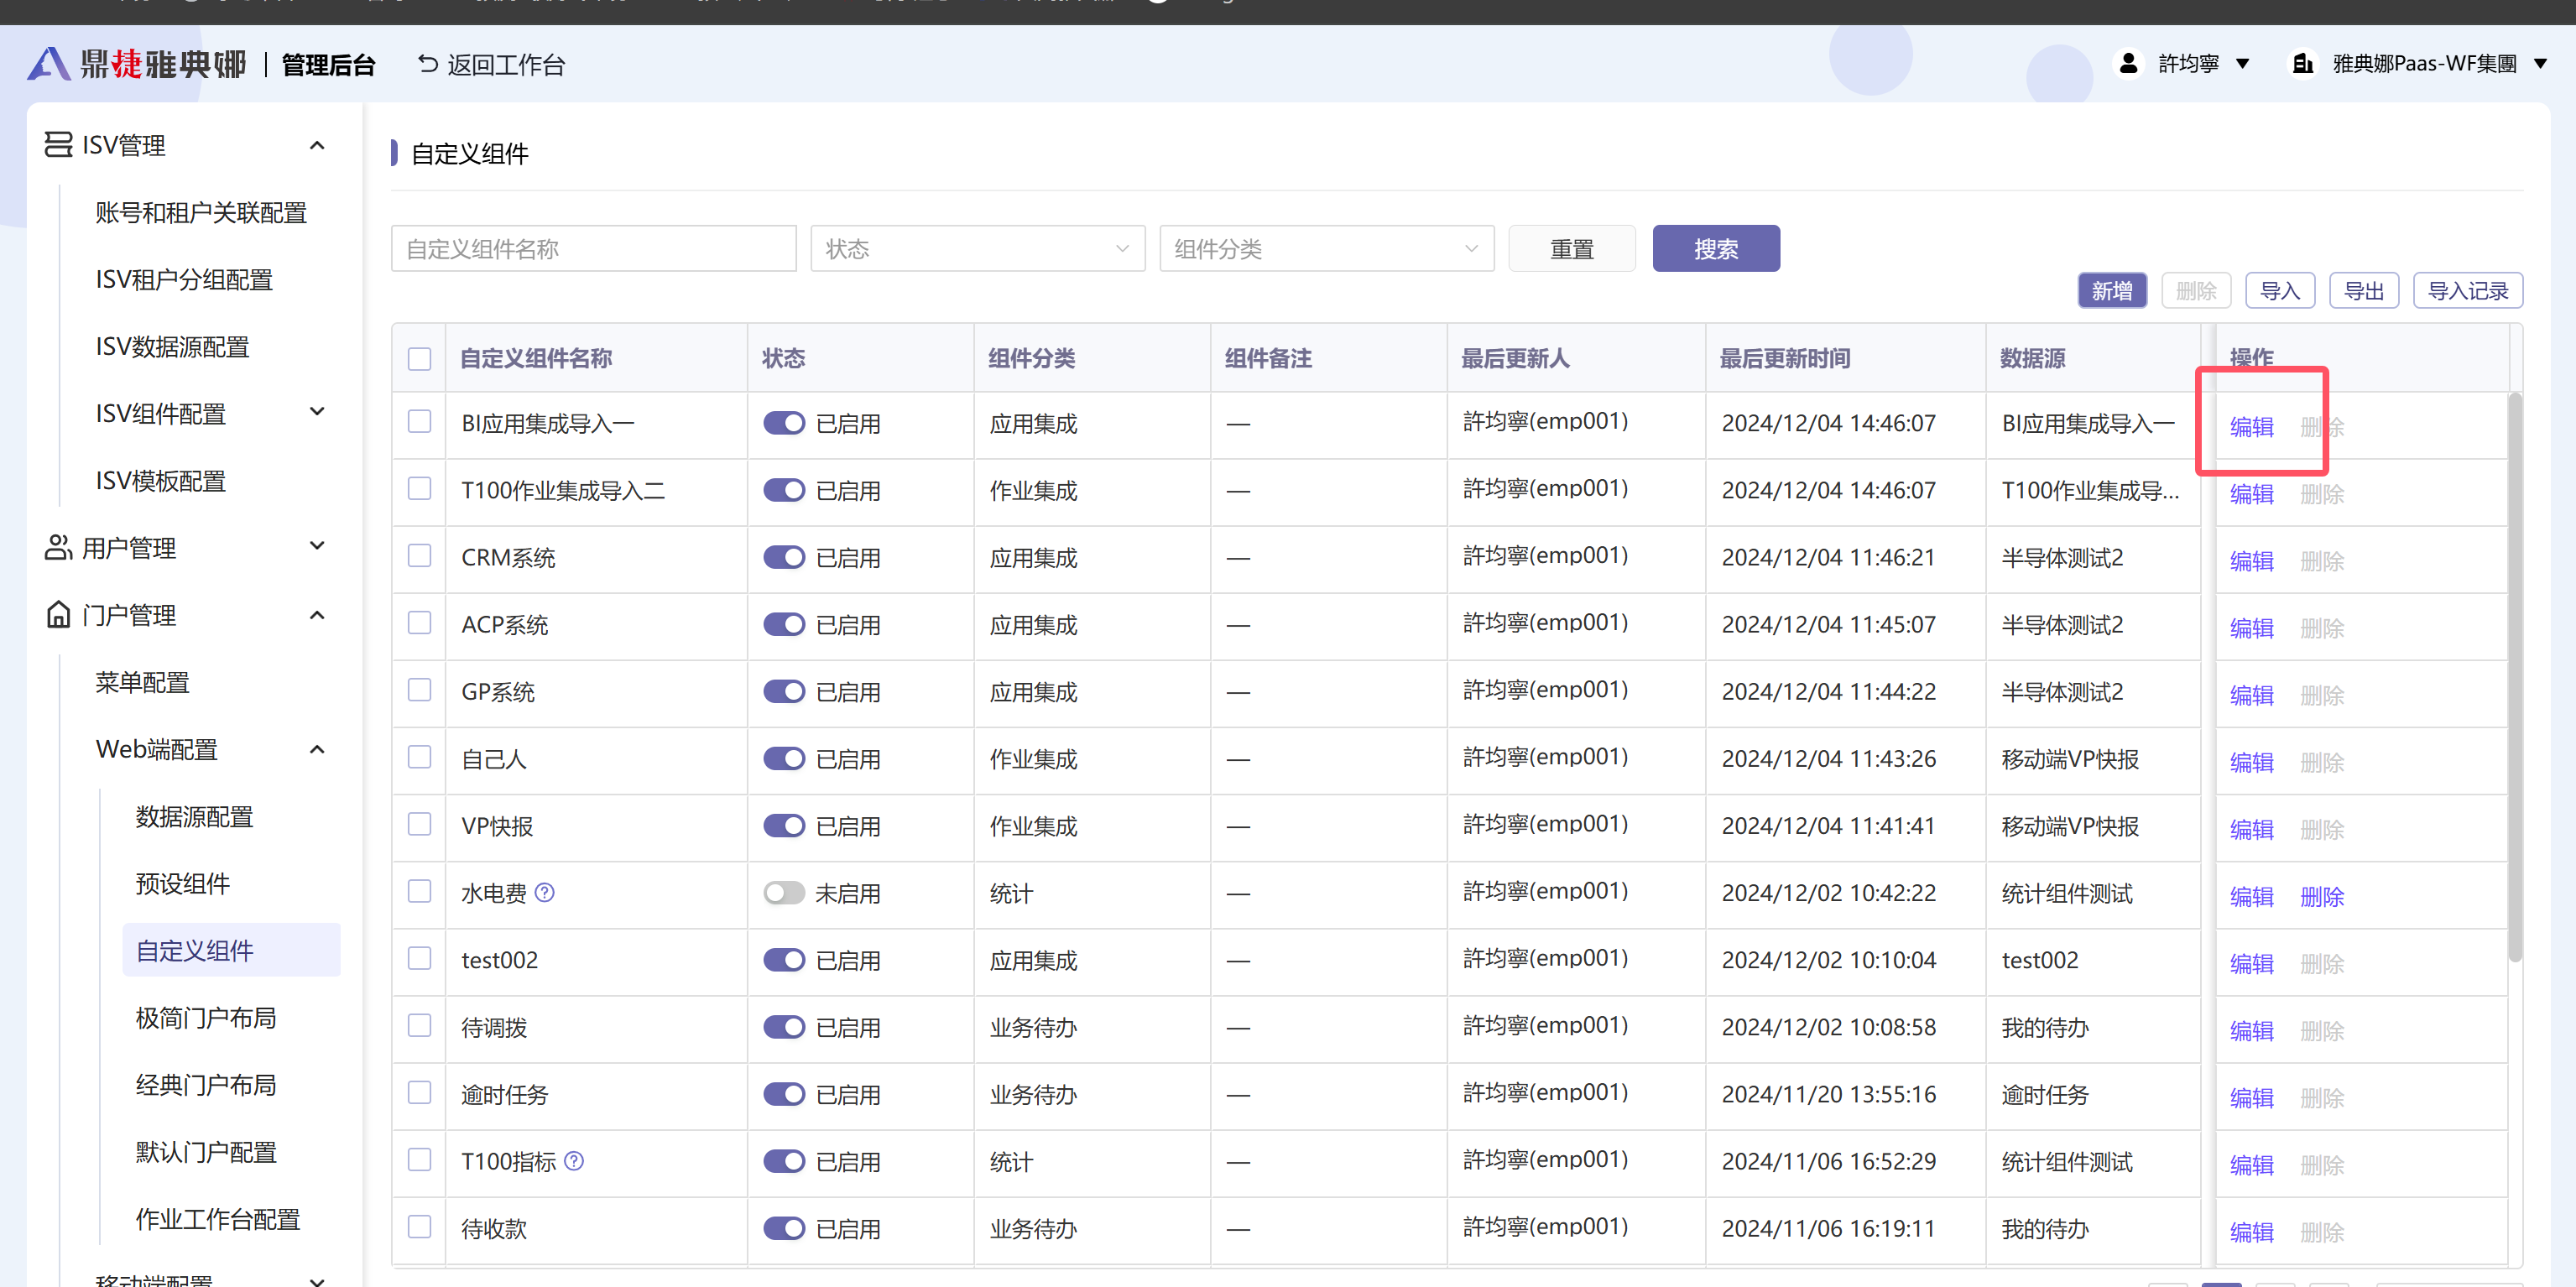The width and height of the screenshot is (2576, 1287).
Task: Click the 门户管理 home icon
Action: pos(58,614)
